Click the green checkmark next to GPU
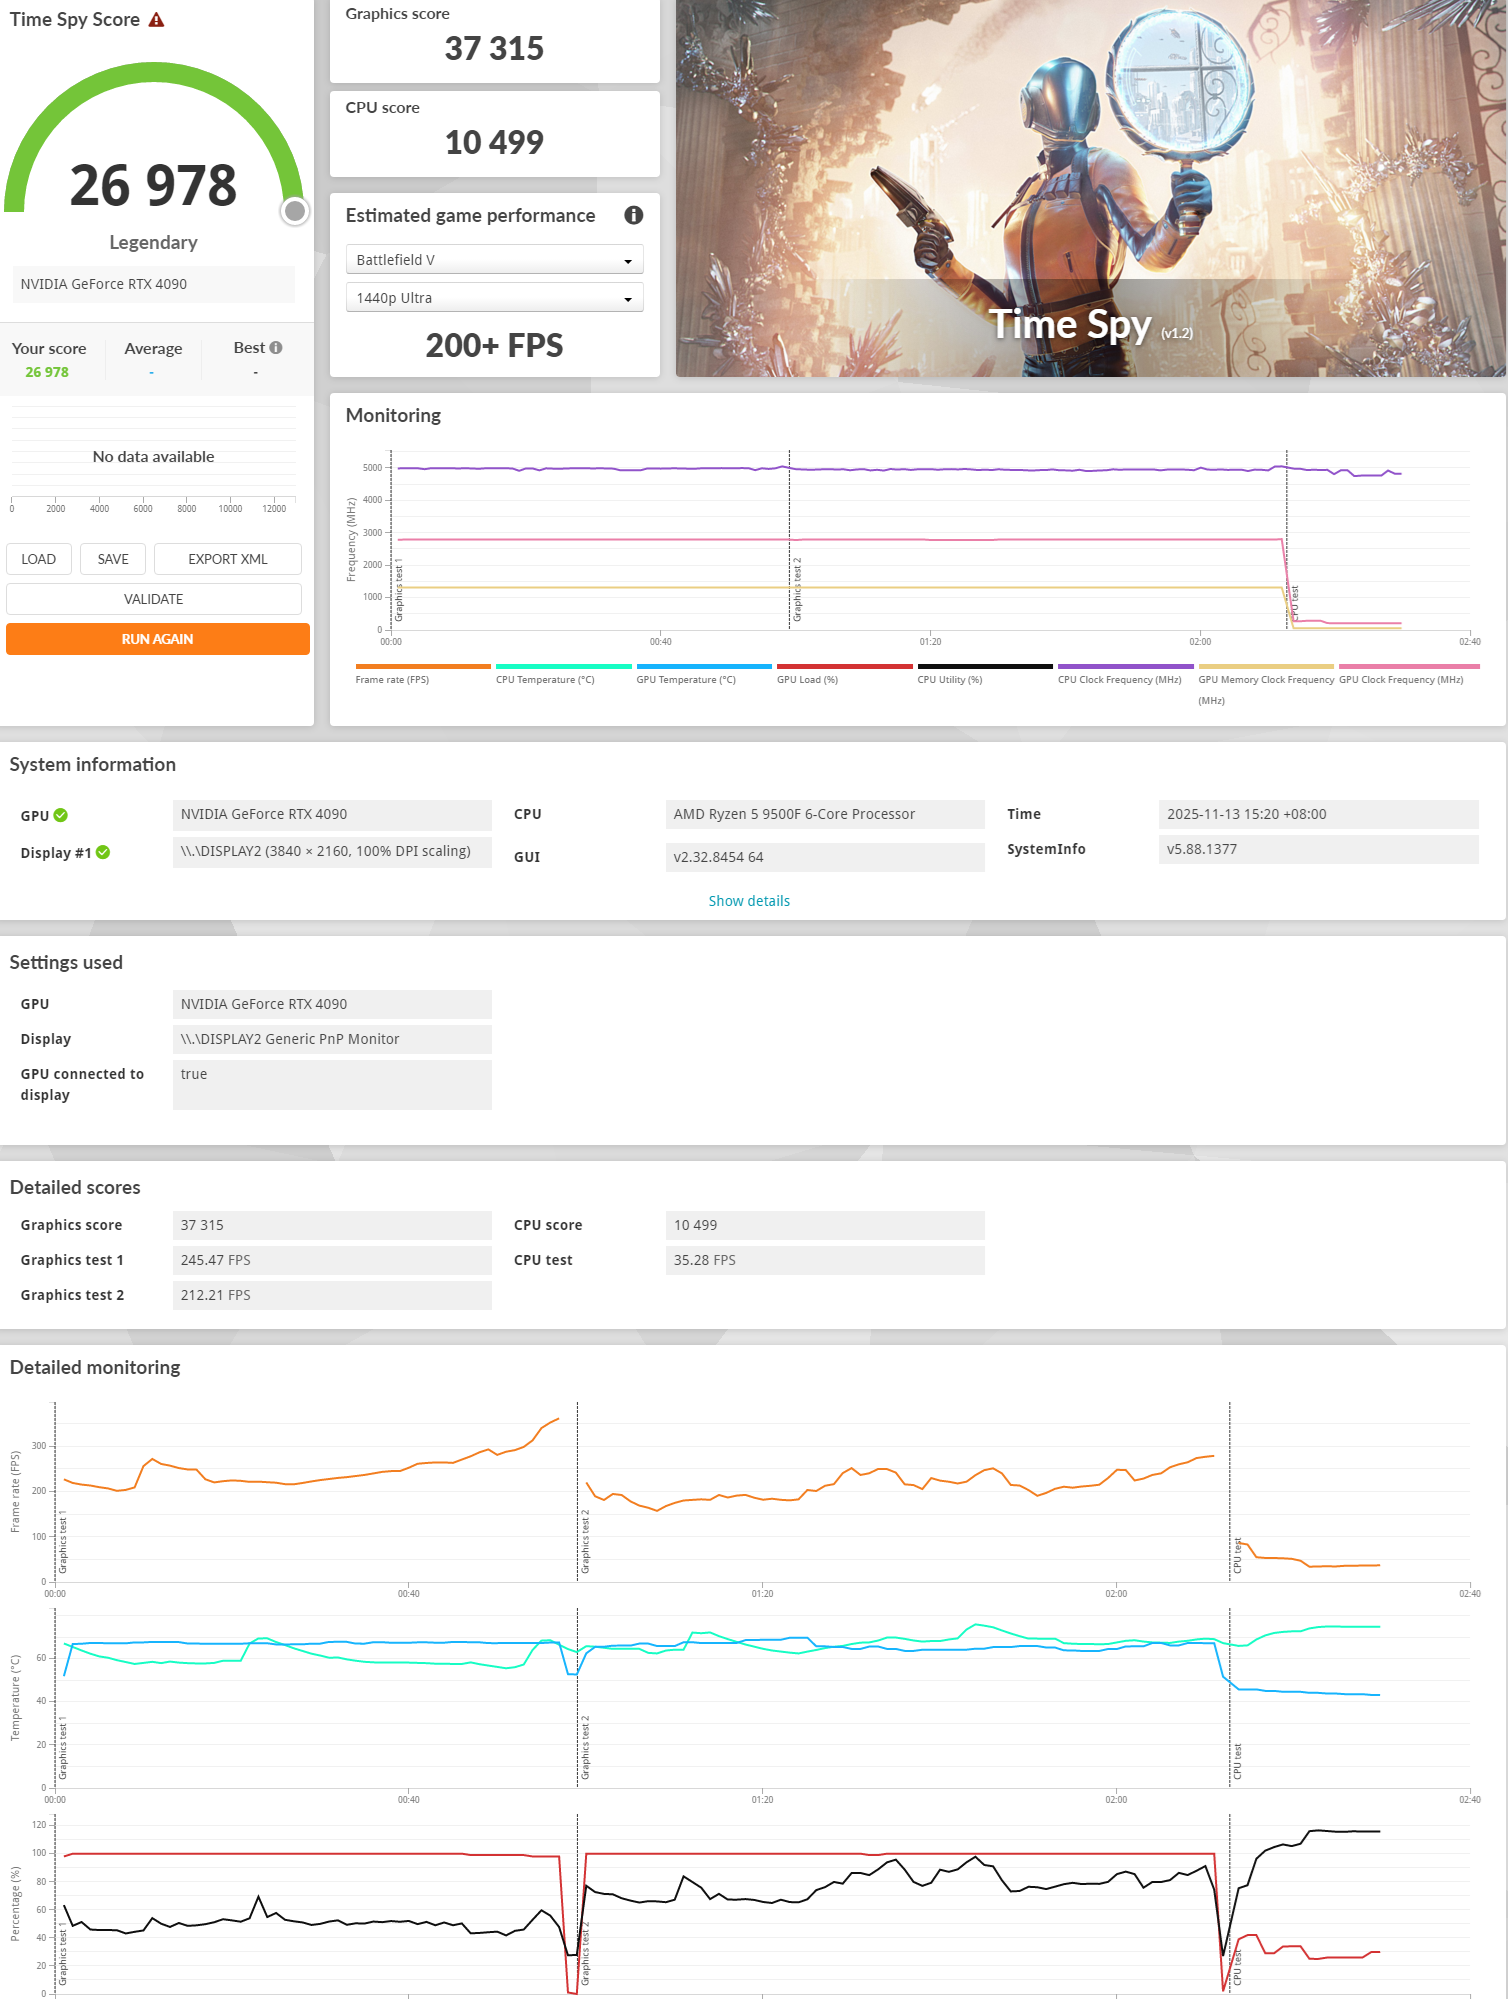Image resolution: width=1508 pixels, height=1999 pixels. [x=61, y=815]
